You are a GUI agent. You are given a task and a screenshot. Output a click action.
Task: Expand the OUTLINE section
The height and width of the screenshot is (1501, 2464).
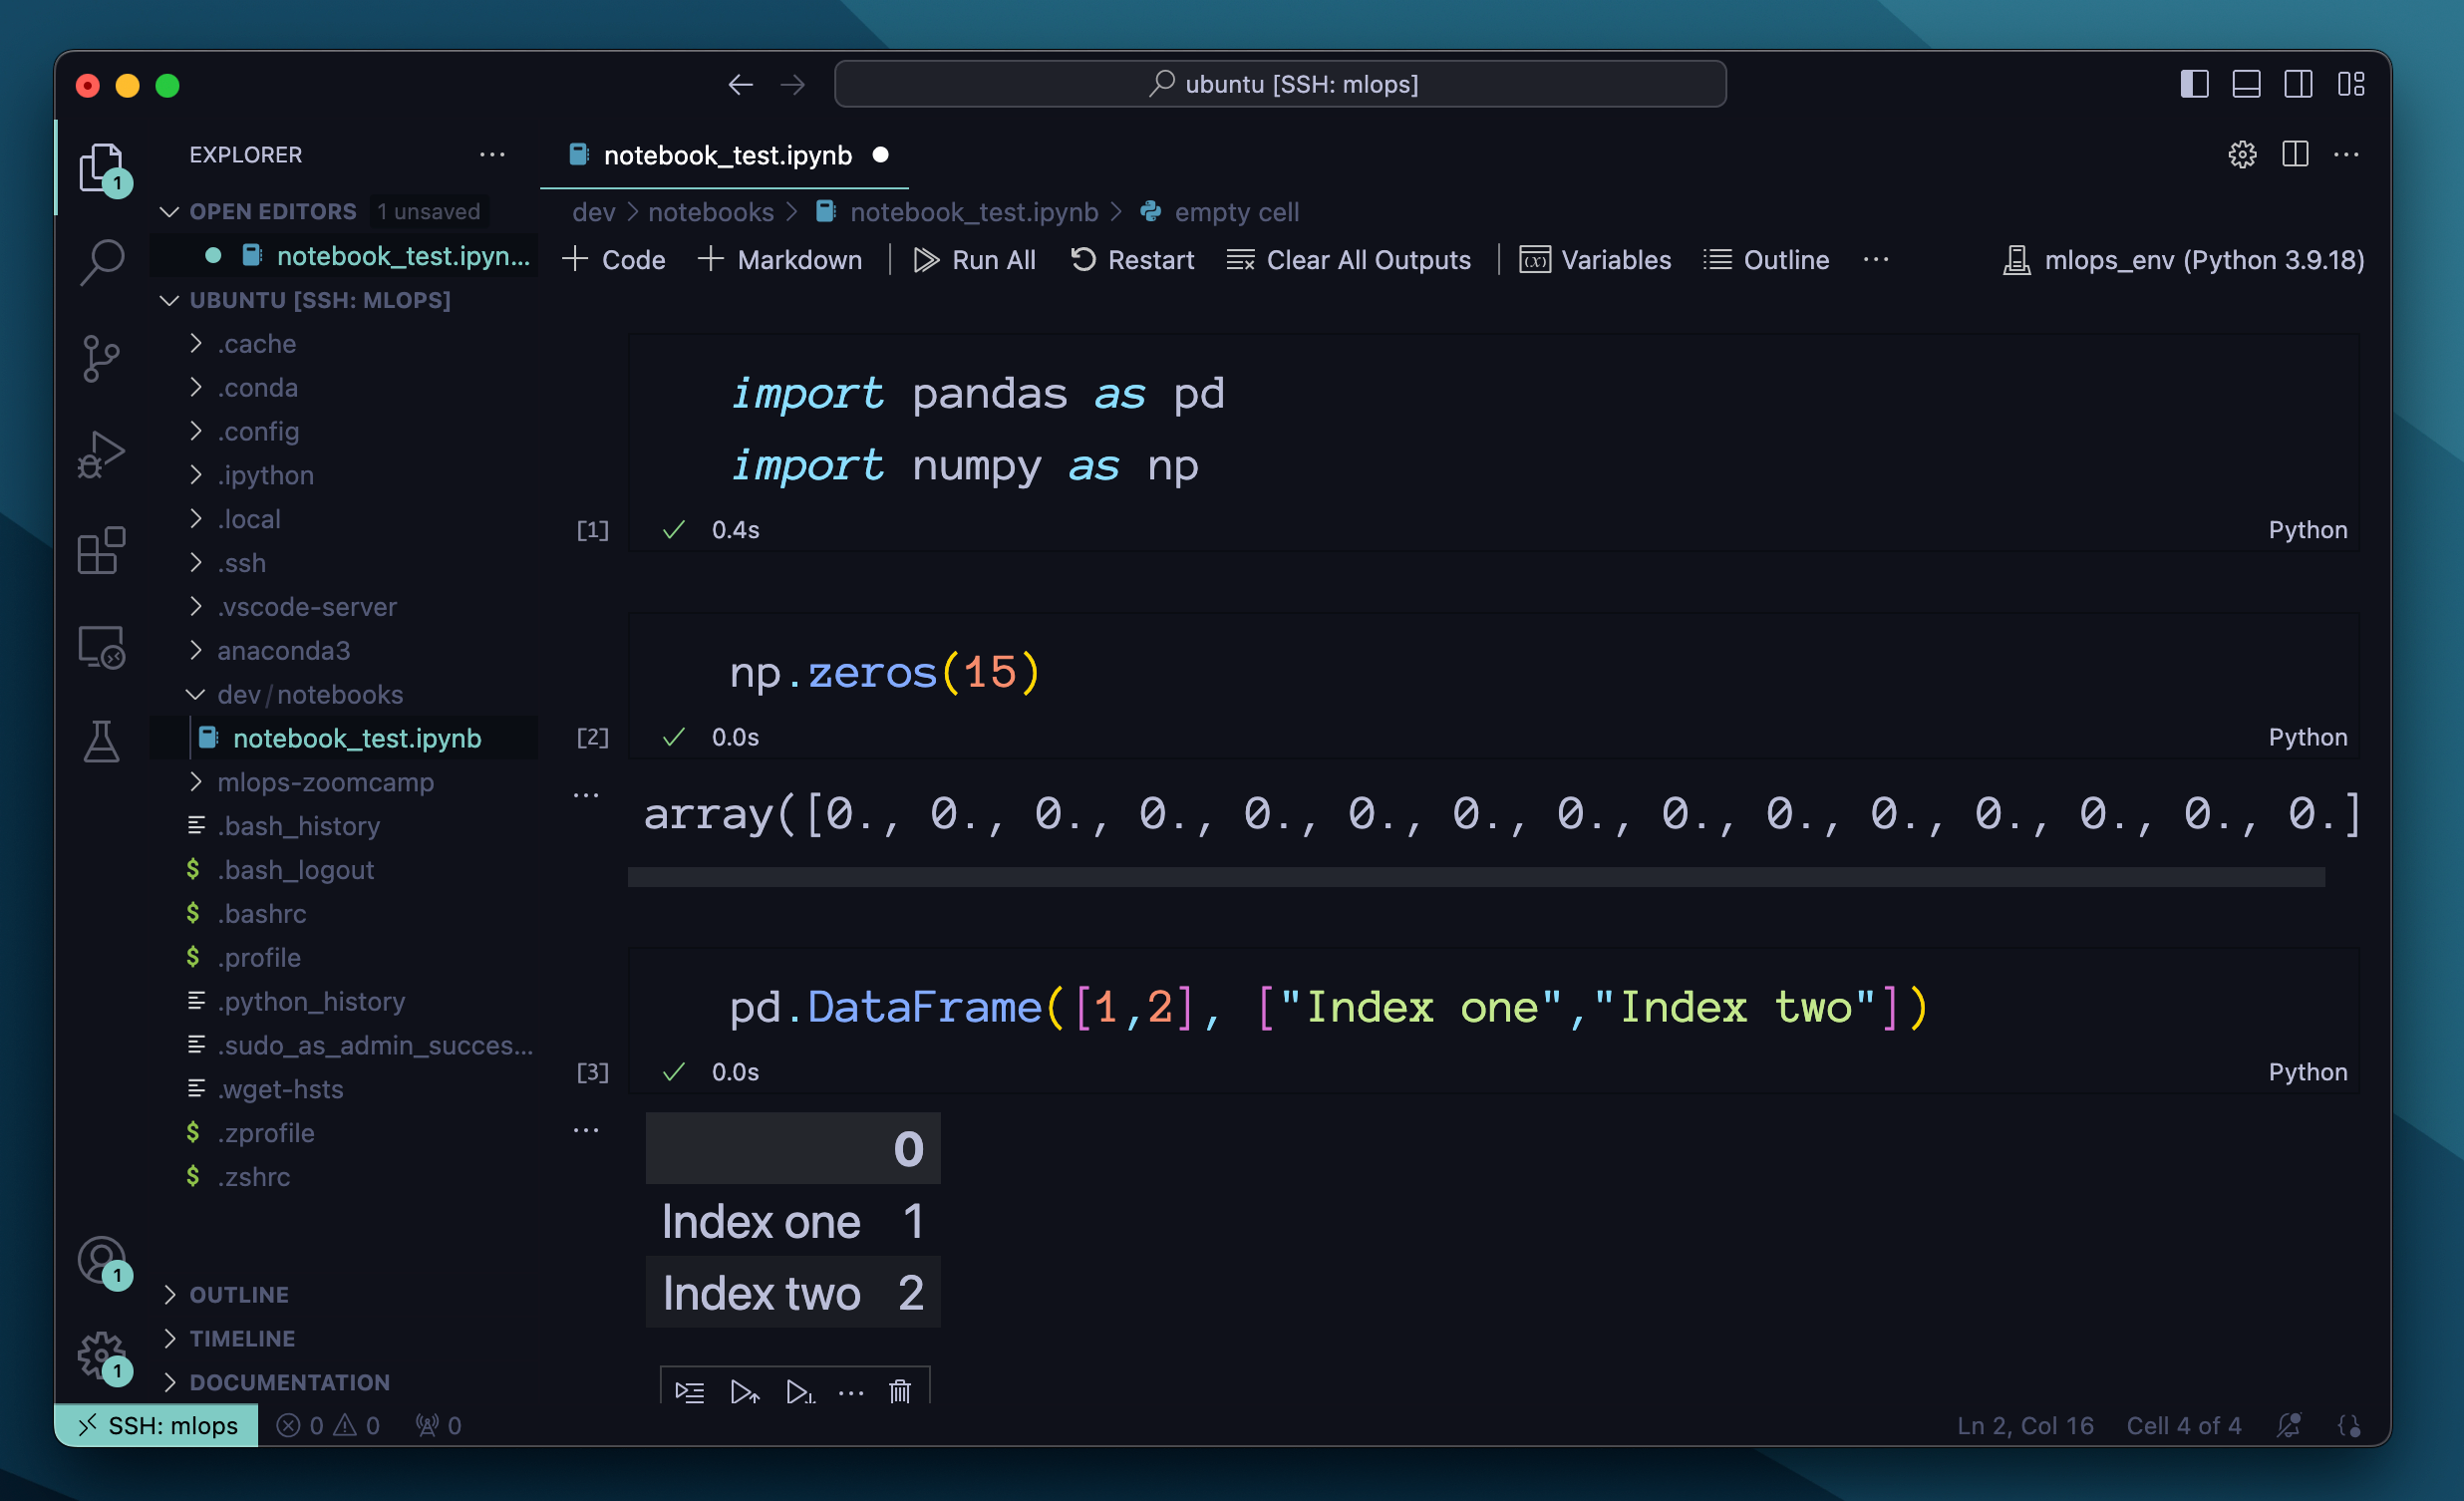click(237, 1292)
